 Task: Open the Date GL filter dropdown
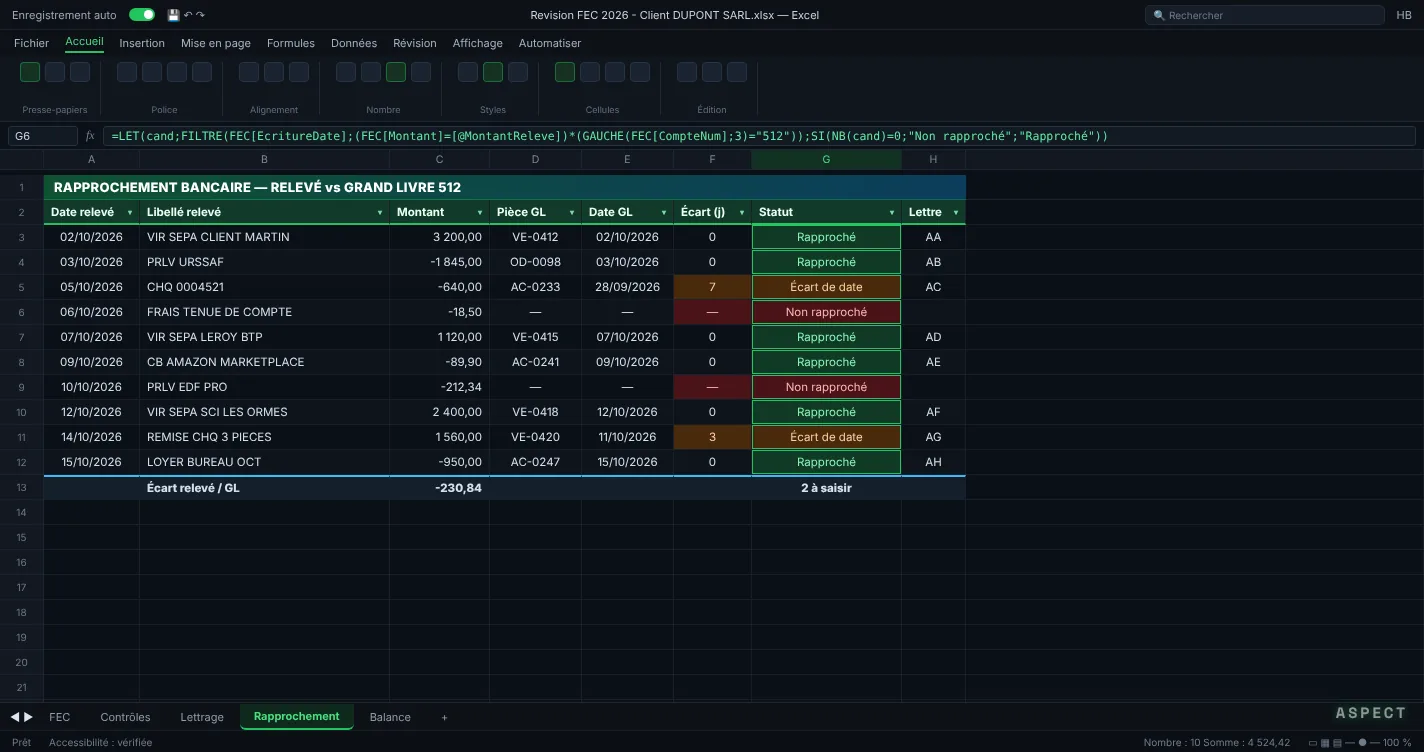click(664, 213)
